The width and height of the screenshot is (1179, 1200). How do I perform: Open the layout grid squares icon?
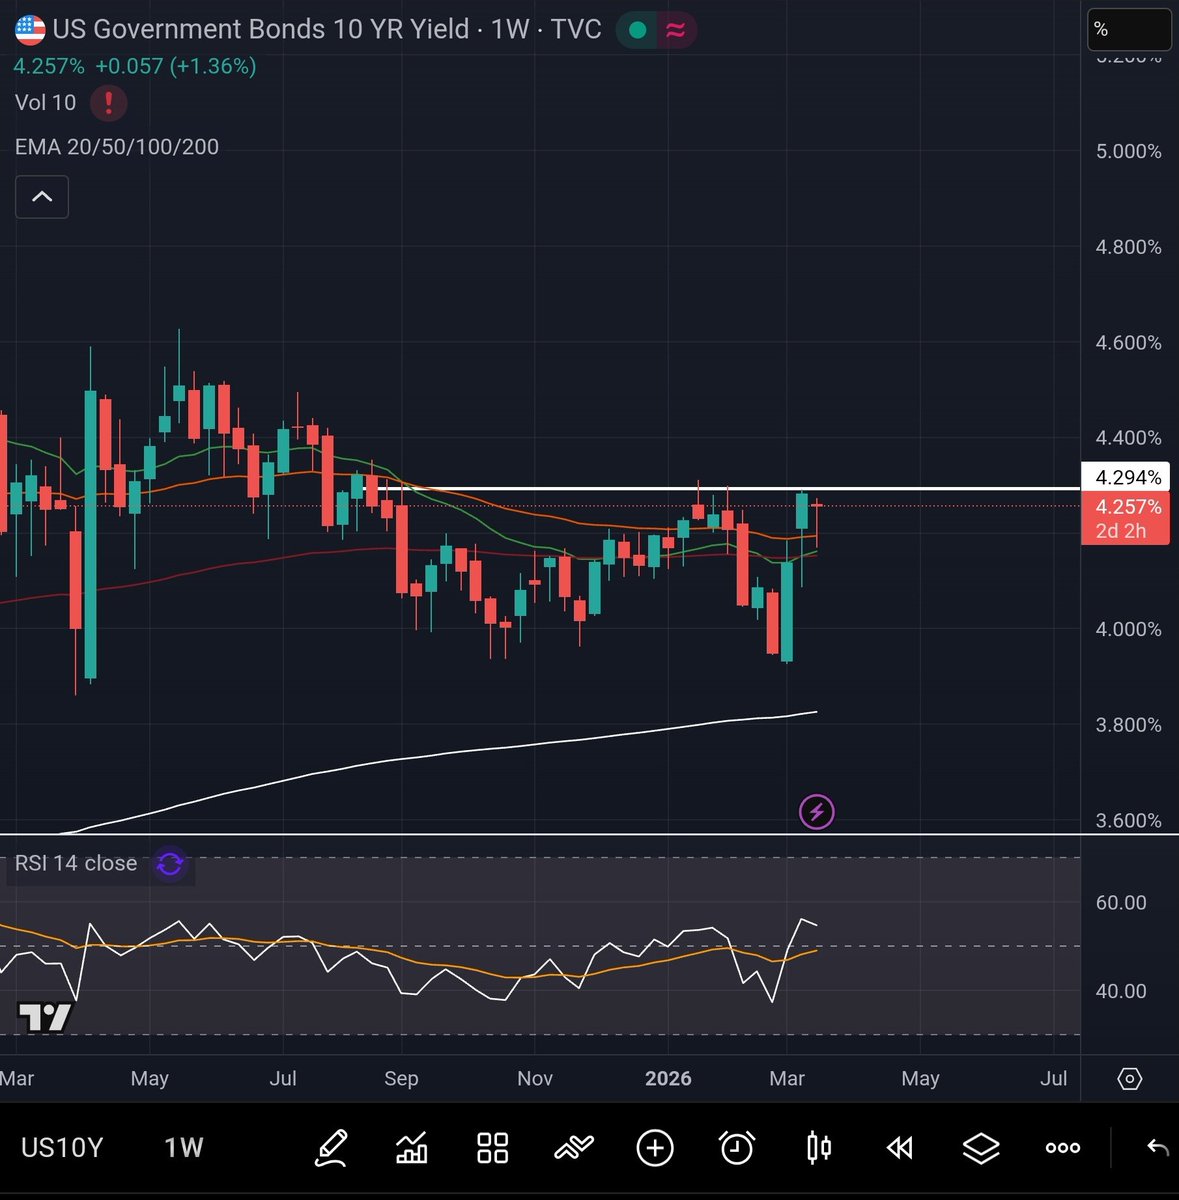click(x=493, y=1147)
